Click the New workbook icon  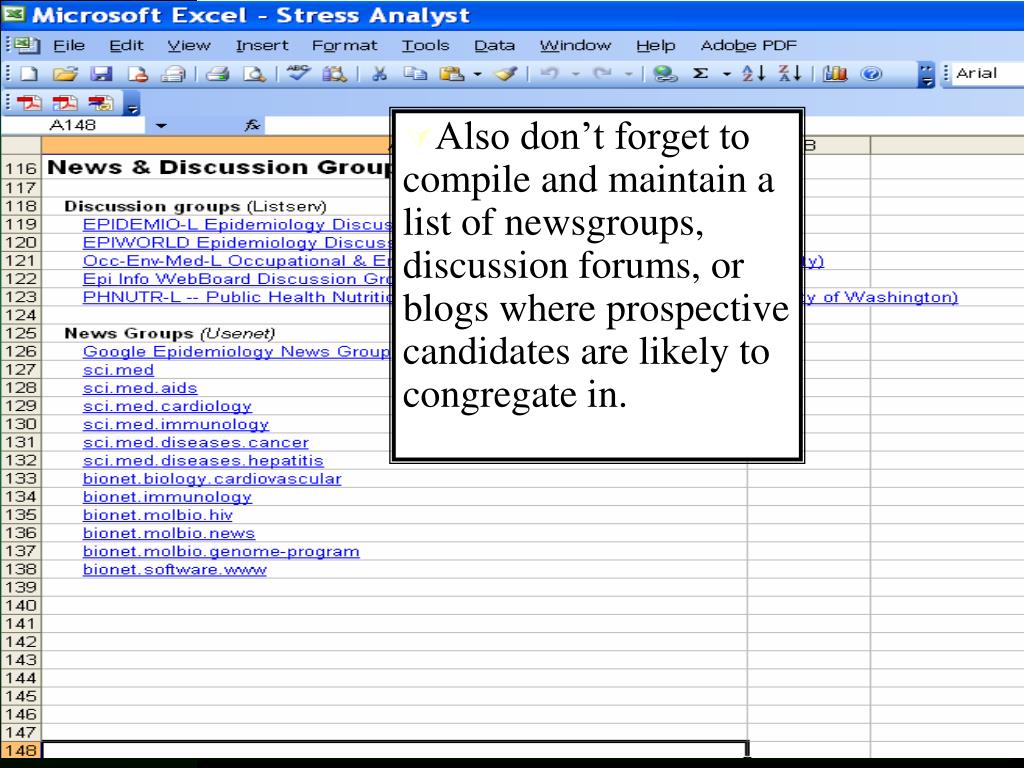tap(29, 74)
